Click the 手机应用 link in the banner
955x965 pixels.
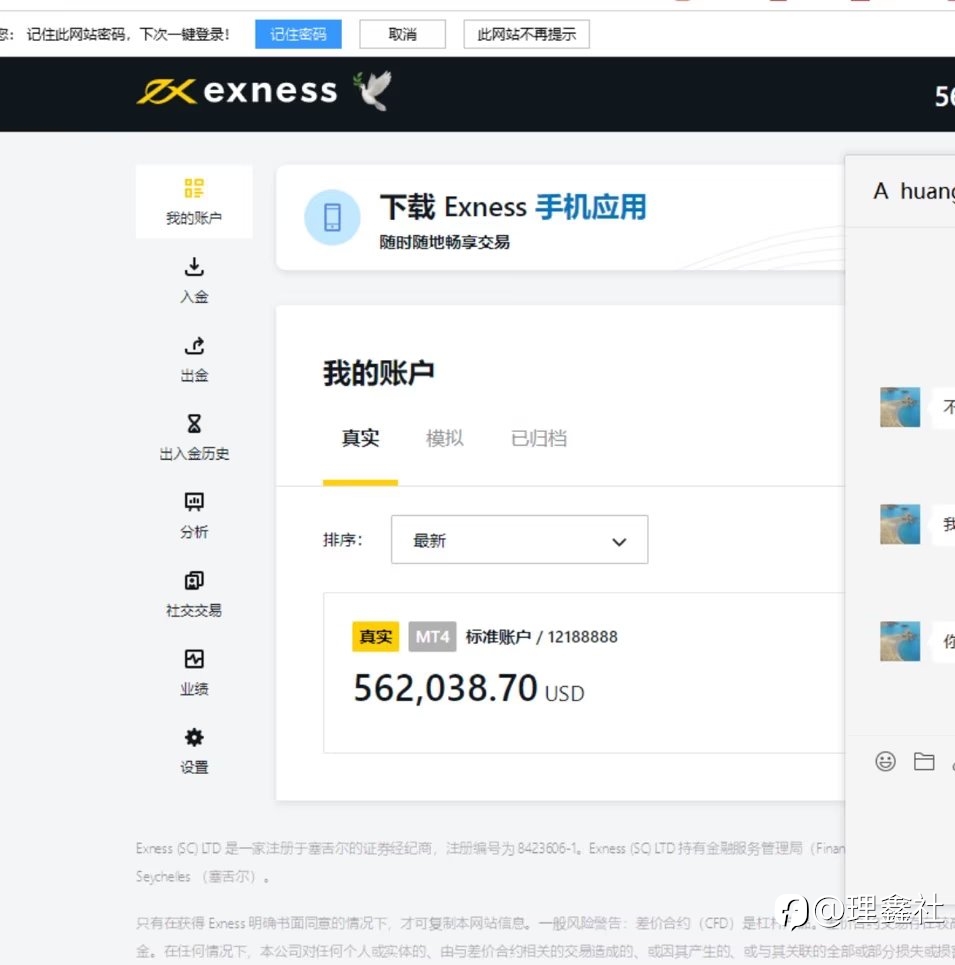[x=591, y=207]
